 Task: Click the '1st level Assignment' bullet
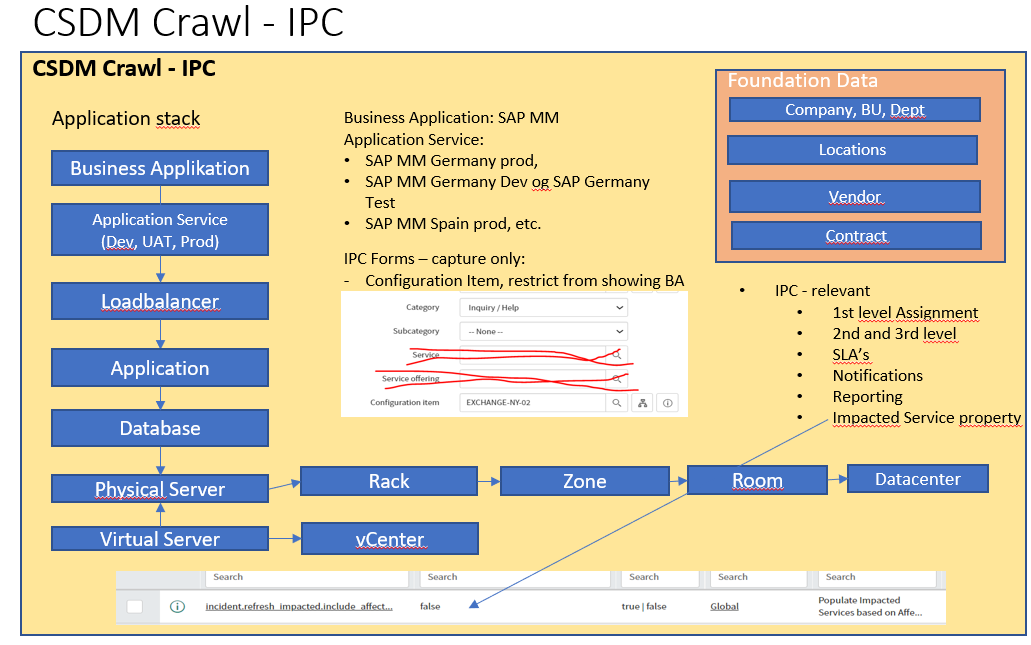click(905, 313)
